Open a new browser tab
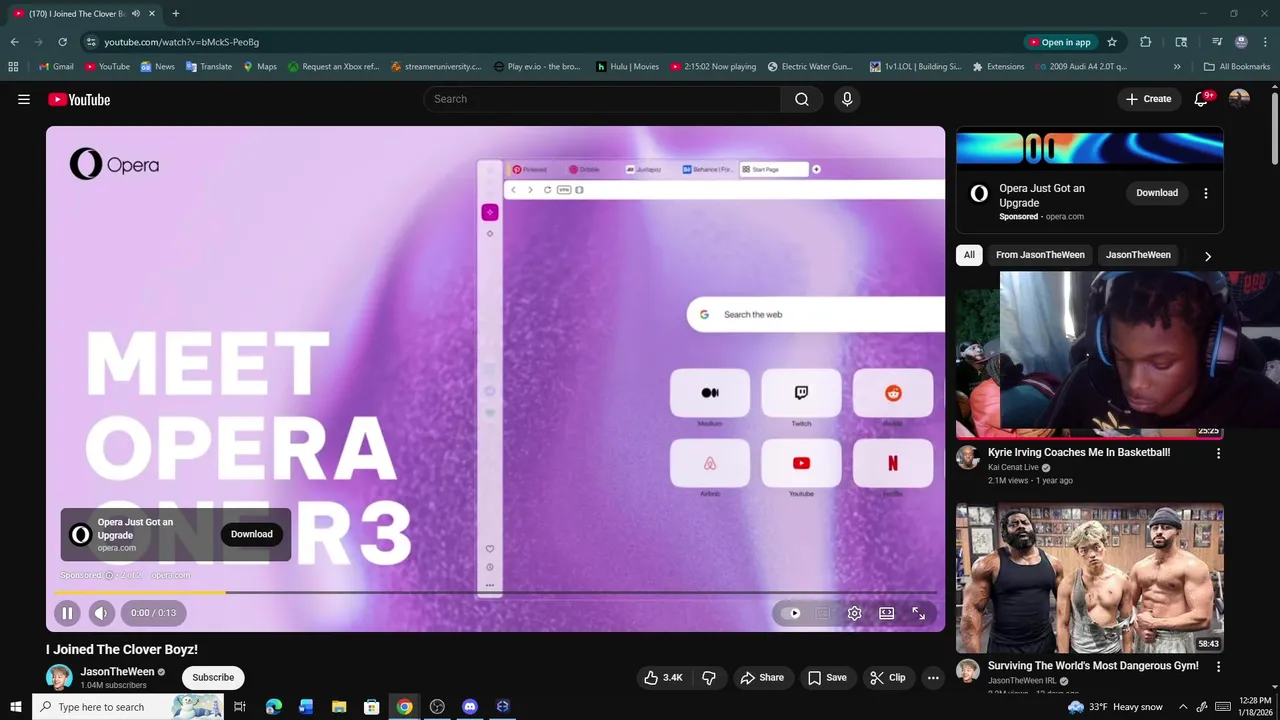The image size is (1280, 720). pyautogui.click(x=175, y=14)
